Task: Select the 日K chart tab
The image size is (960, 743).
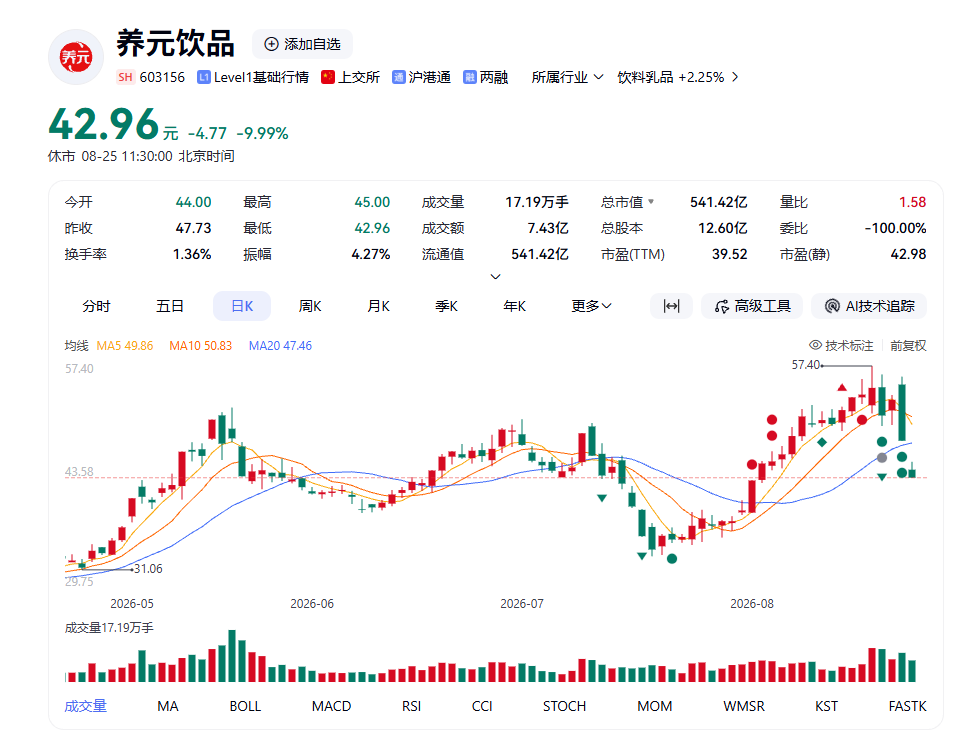Action: point(242,306)
